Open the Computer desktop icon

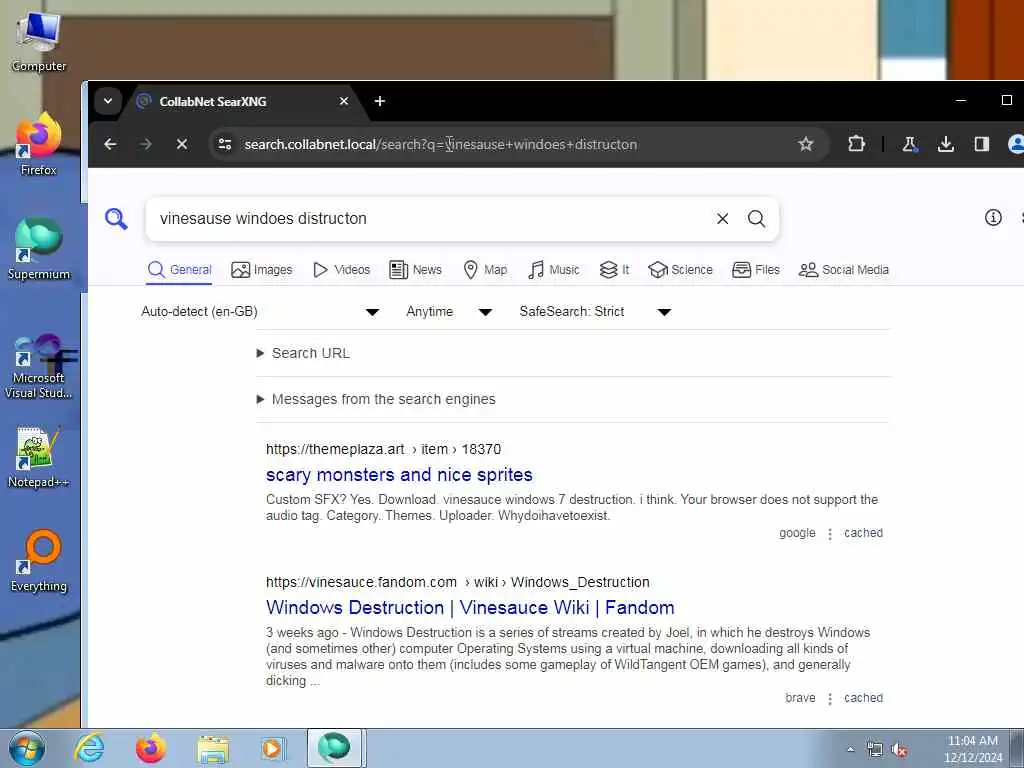[39, 40]
